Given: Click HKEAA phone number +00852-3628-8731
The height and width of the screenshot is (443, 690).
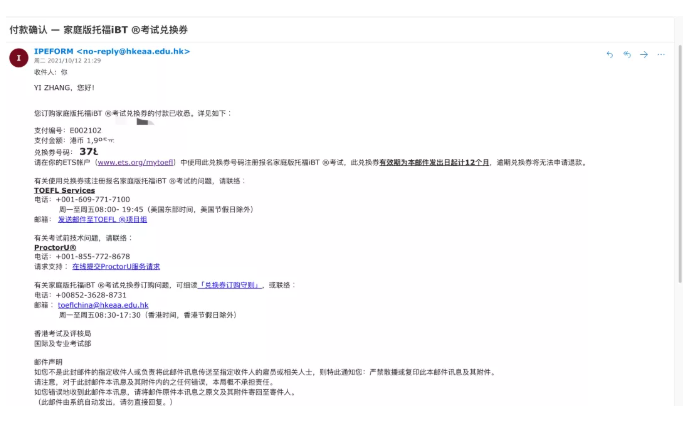Looking at the screenshot, I should pyautogui.click(x=90, y=295).
